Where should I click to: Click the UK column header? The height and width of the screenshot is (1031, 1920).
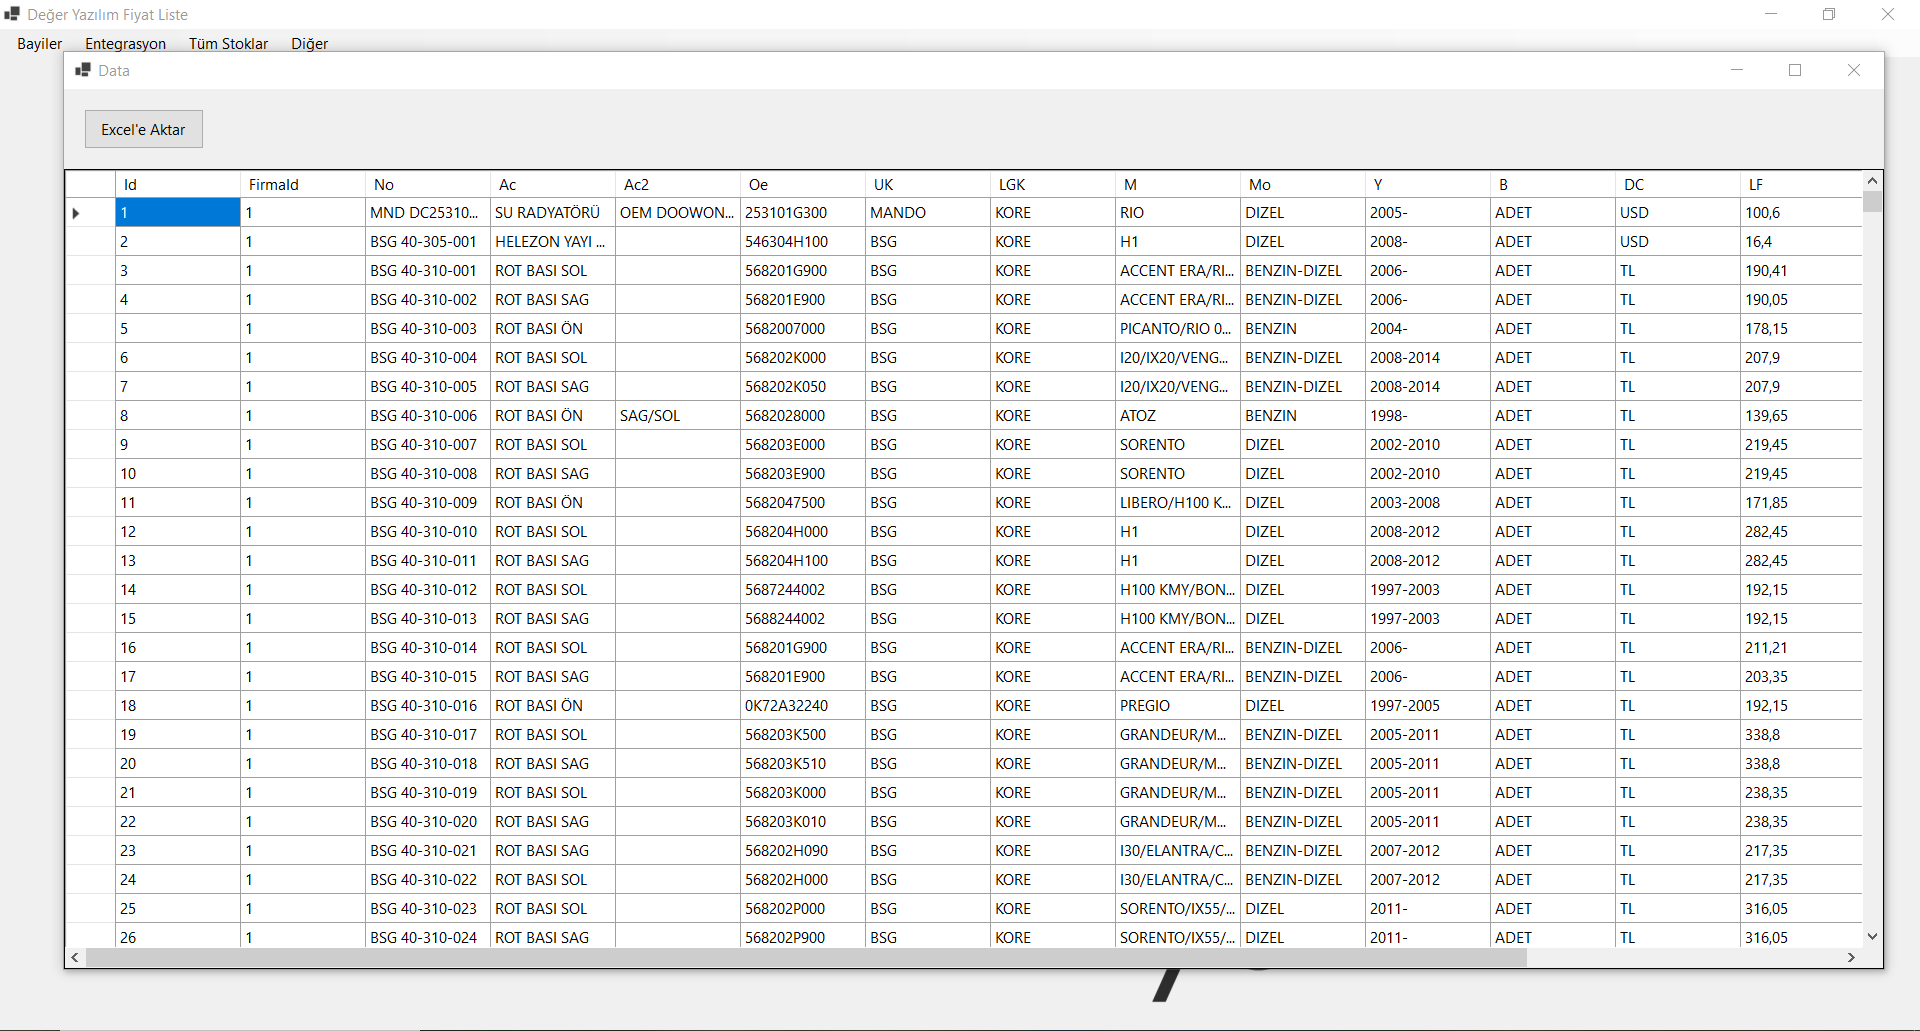pos(928,184)
